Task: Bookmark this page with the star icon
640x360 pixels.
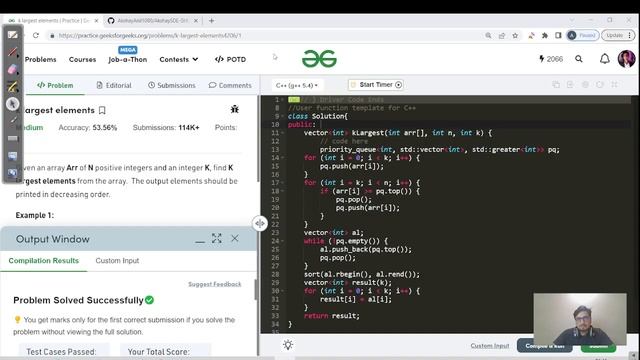Action: click(515, 36)
